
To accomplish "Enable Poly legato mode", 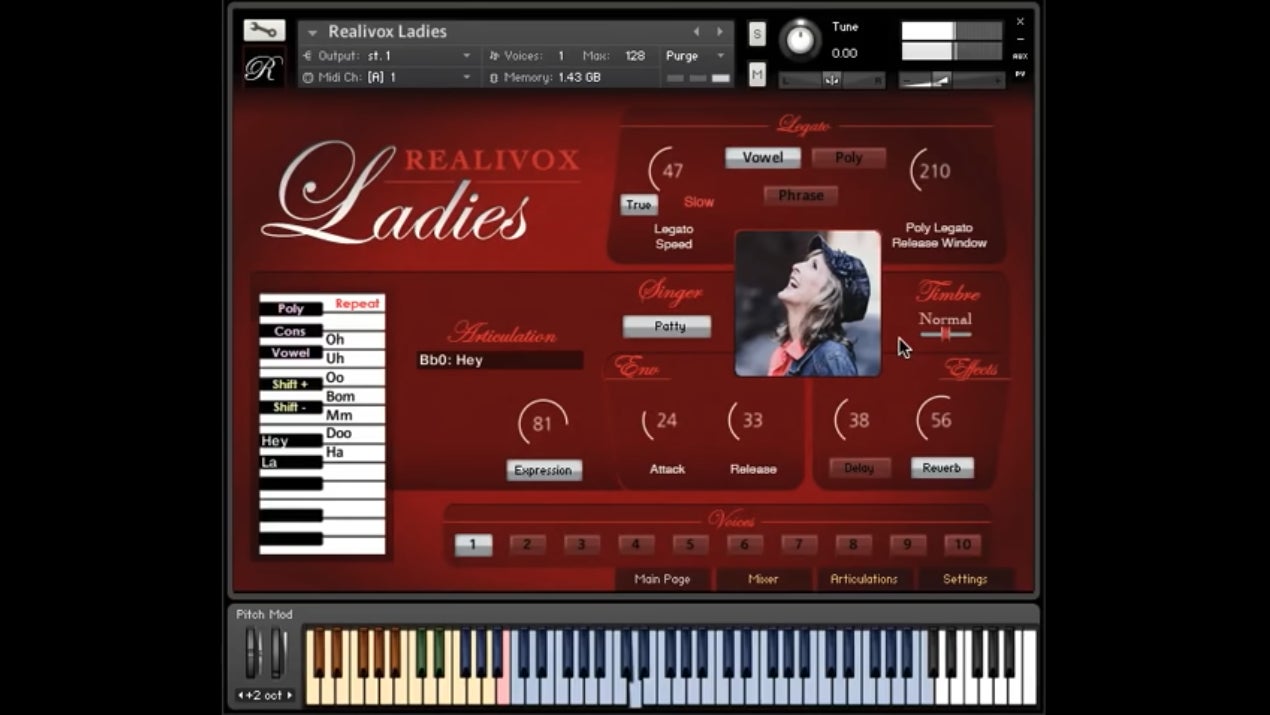I will pyautogui.click(x=848, y=158).
